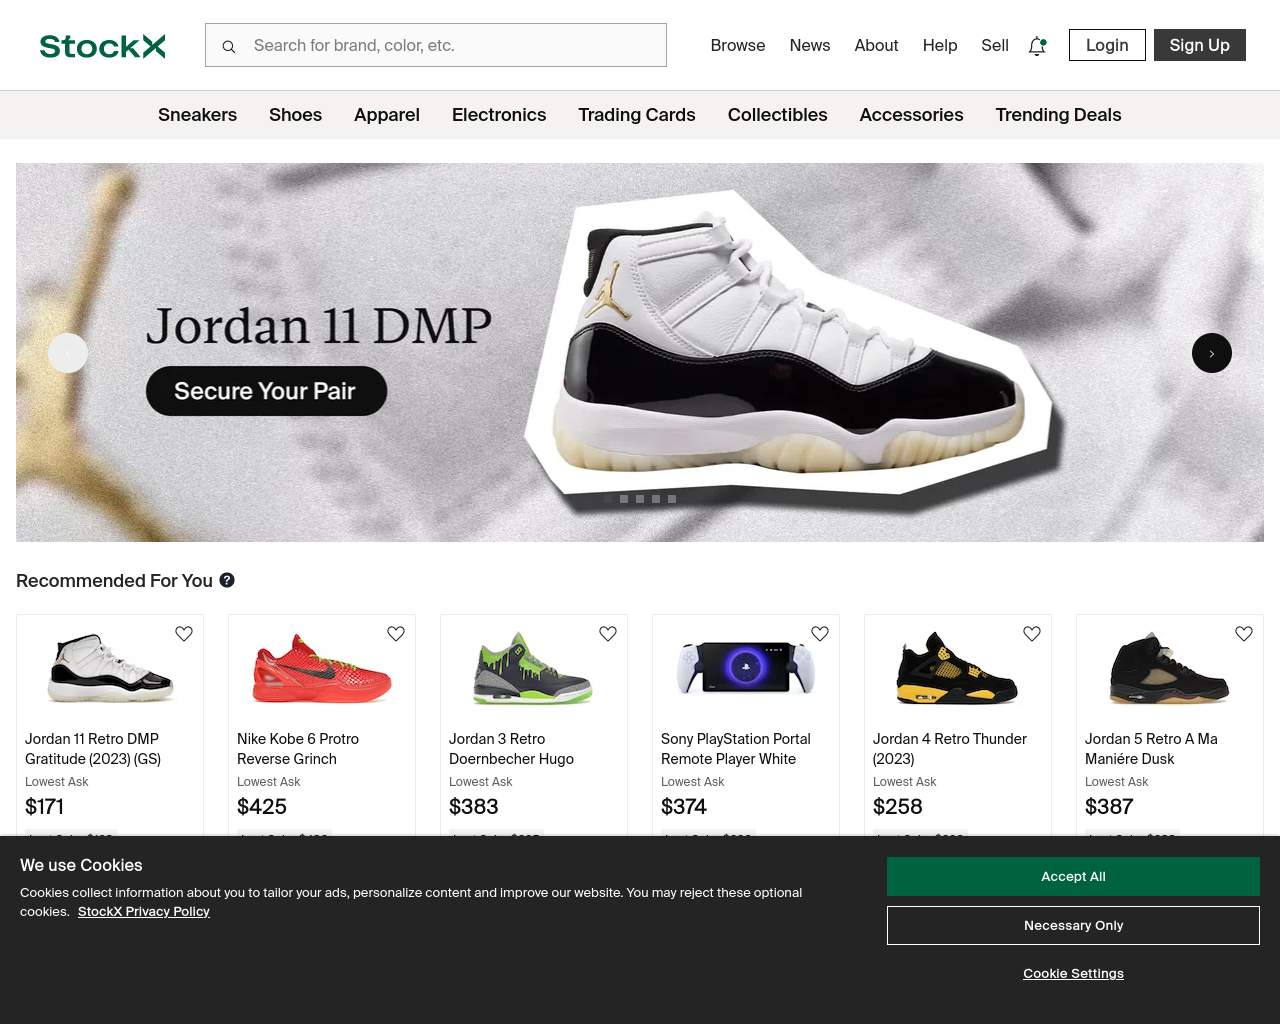Open the Browse menu

(x=738, y=45)
